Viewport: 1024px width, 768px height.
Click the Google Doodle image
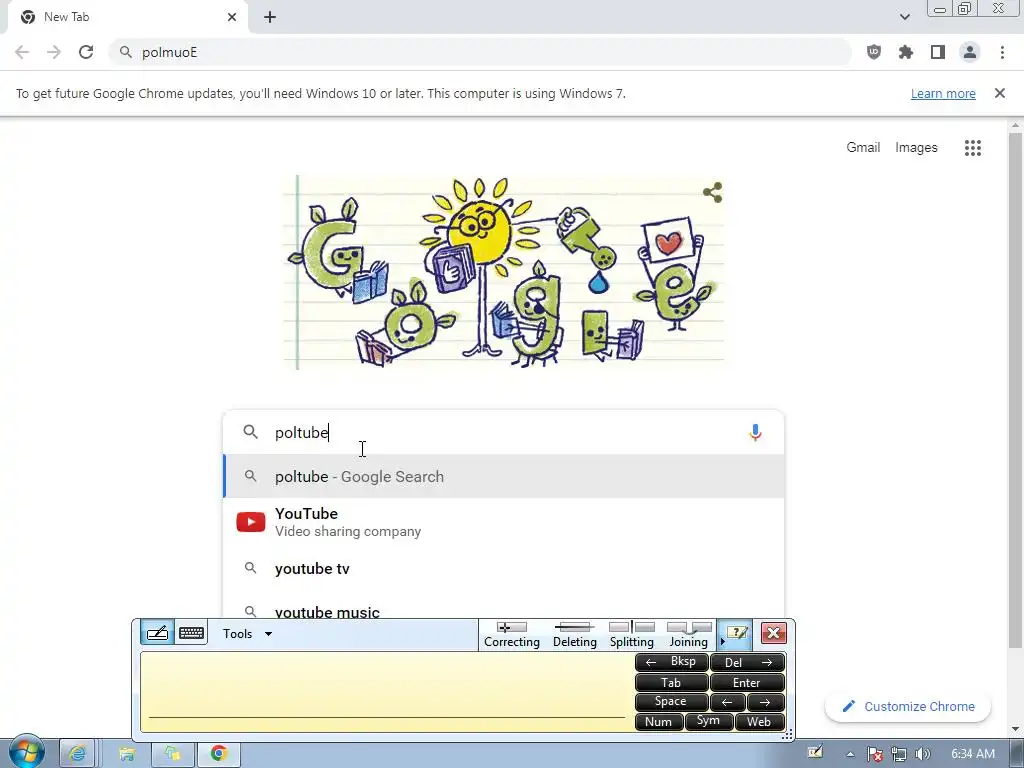tap(504, 272)
